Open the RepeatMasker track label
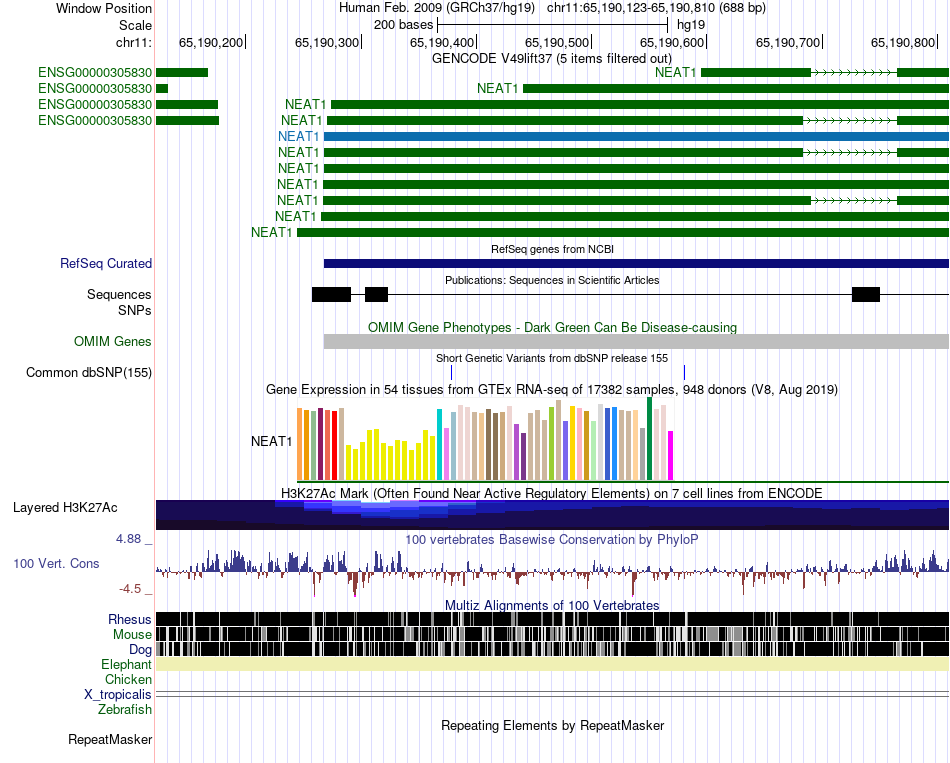950x763 pixels. (110, 739)
